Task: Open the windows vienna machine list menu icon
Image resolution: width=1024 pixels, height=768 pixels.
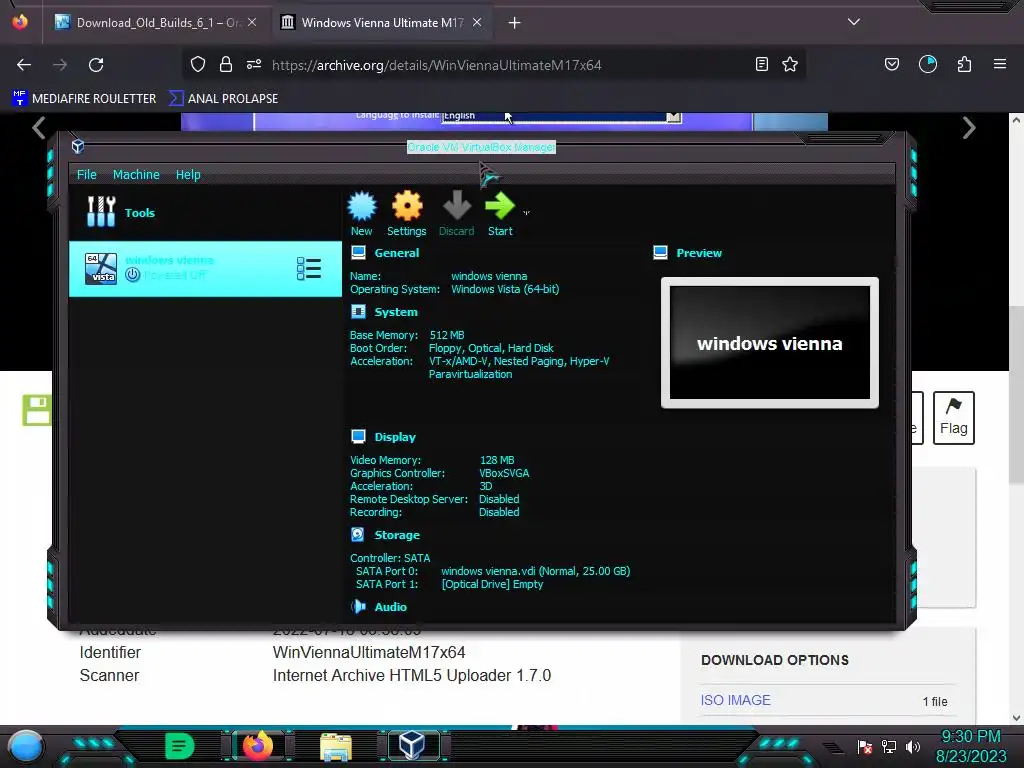Action: click(x=308, y=268)
